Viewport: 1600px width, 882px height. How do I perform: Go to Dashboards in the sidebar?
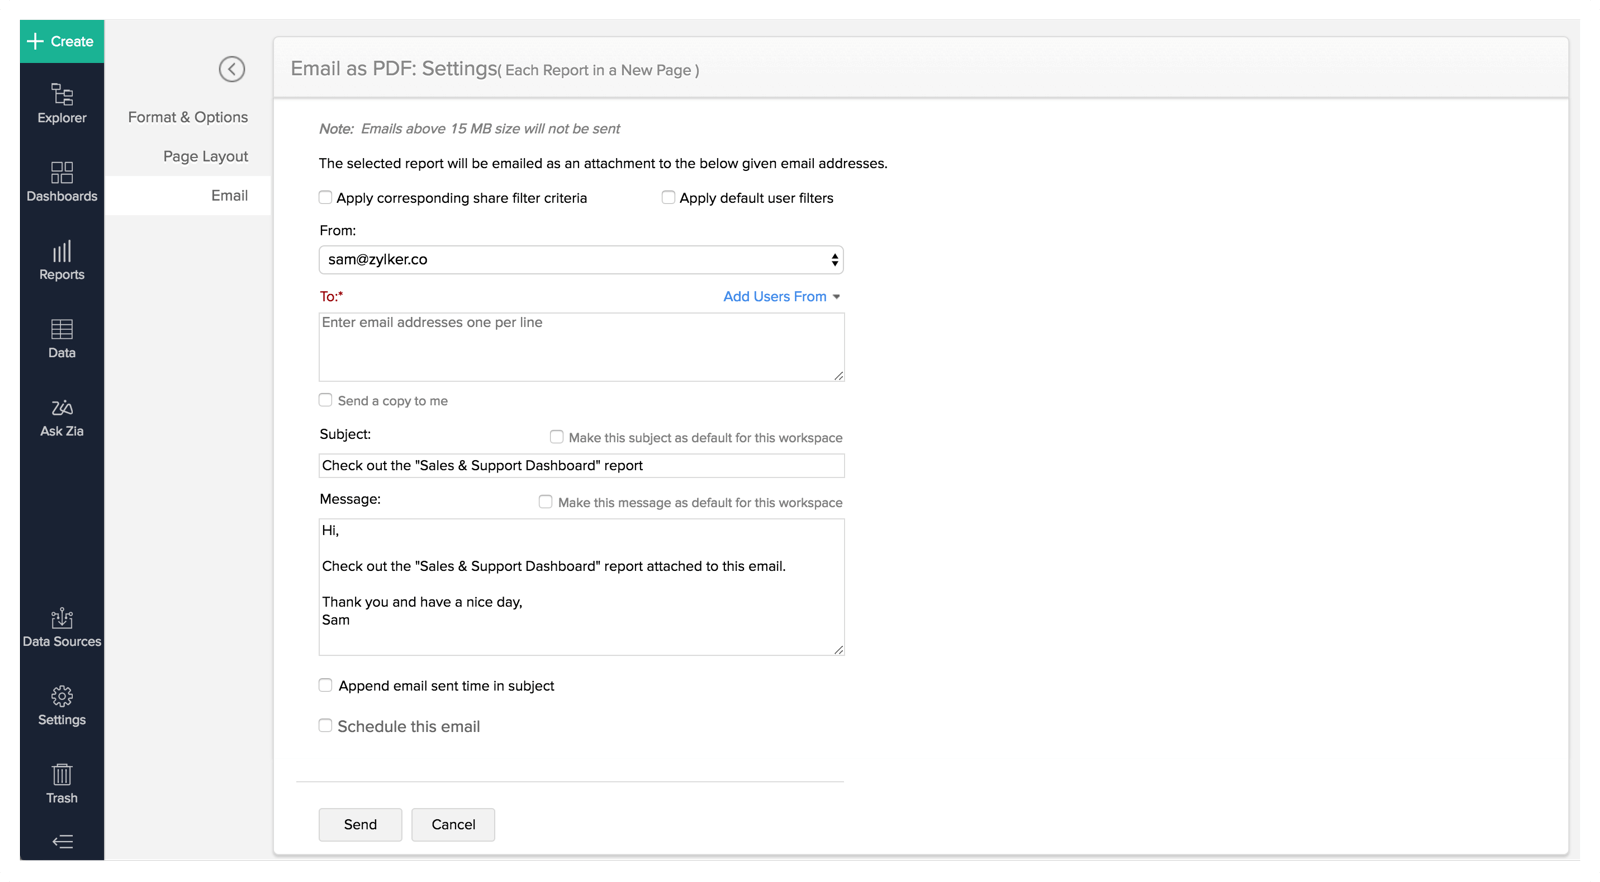click(x=62, y=173)
